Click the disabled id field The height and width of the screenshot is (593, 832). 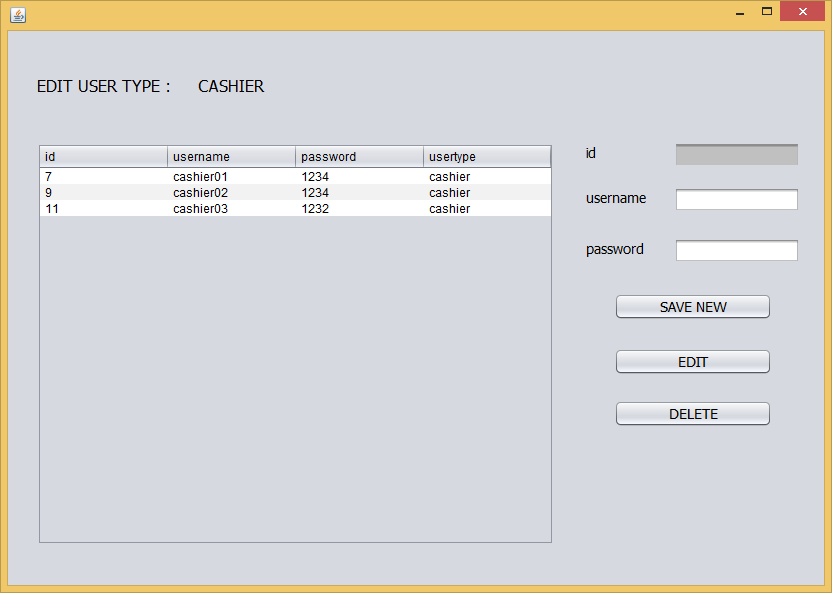point(736,155)
